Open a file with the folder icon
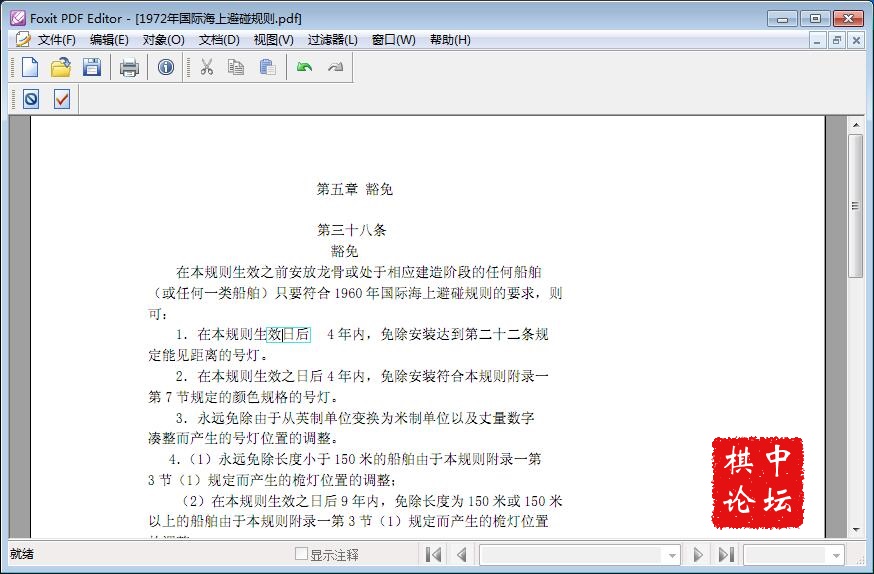 click(x=61, y=67)
